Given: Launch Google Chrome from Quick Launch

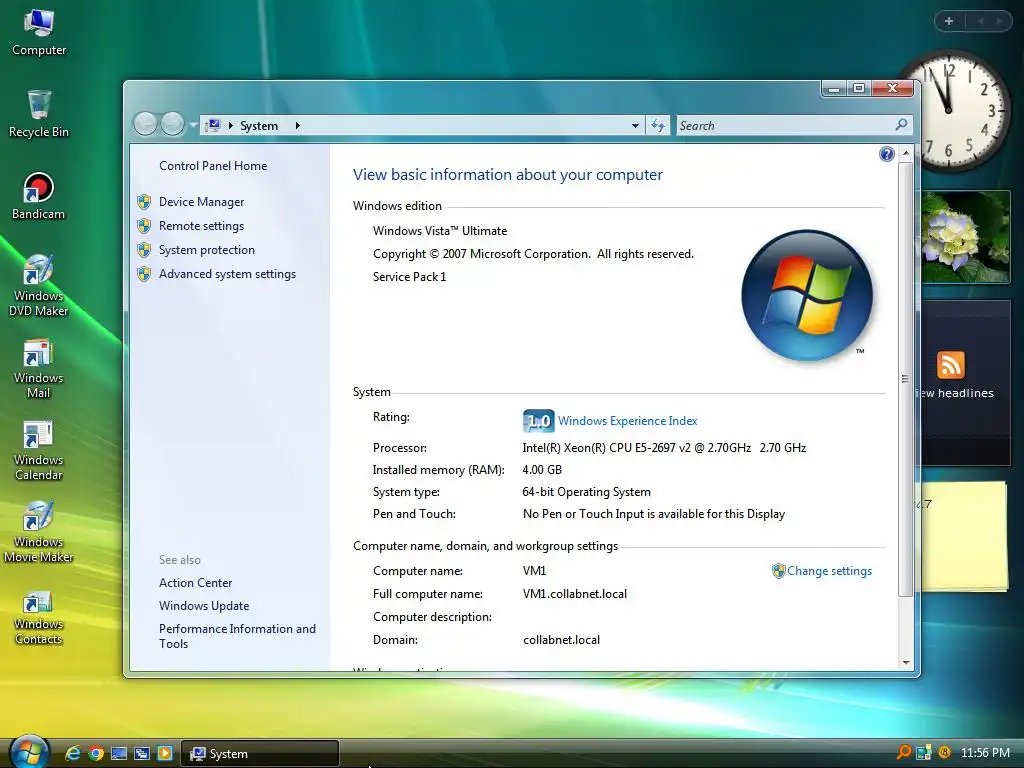Looking at the screenshot, I should coord(96,753).
